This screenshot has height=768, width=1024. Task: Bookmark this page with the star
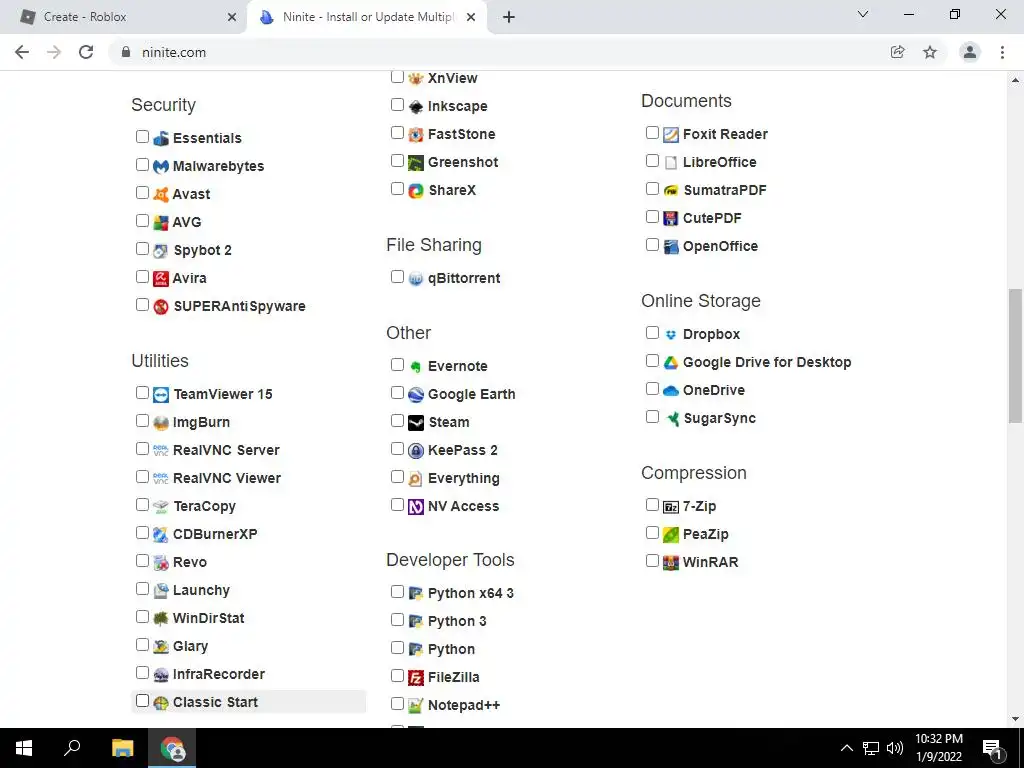click(x=930, y=52)
